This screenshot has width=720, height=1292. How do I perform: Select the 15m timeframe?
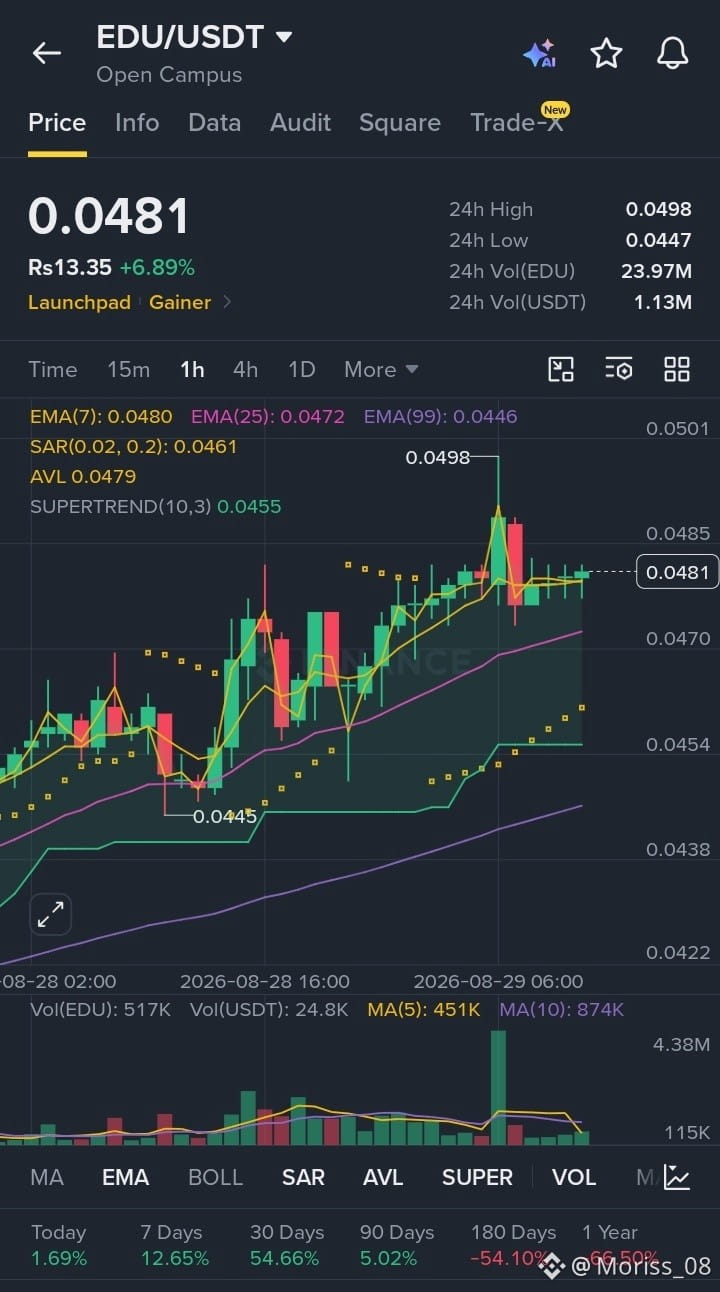pos(128,369)
